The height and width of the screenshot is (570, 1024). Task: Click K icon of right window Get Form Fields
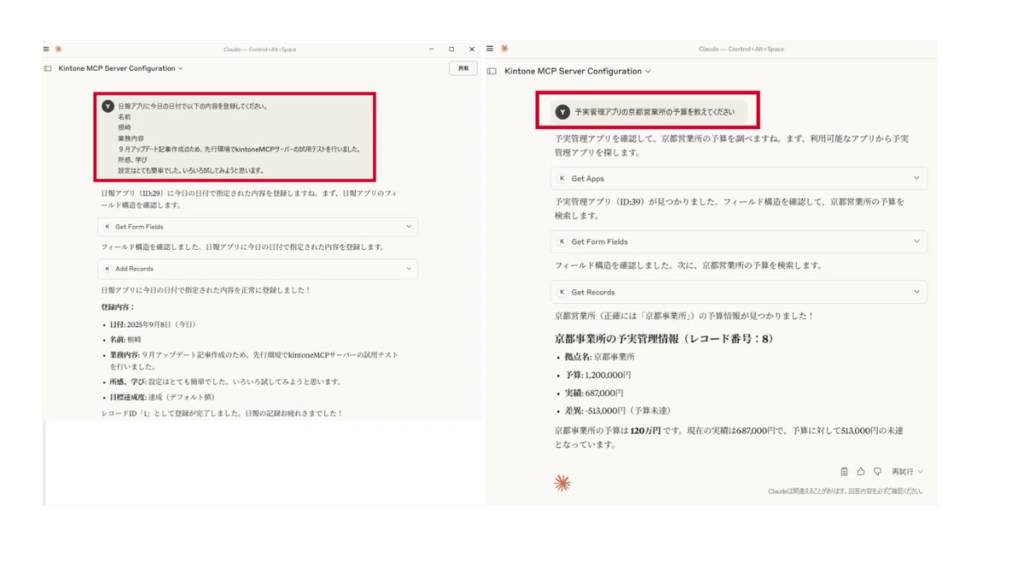(x=562, y=242)
